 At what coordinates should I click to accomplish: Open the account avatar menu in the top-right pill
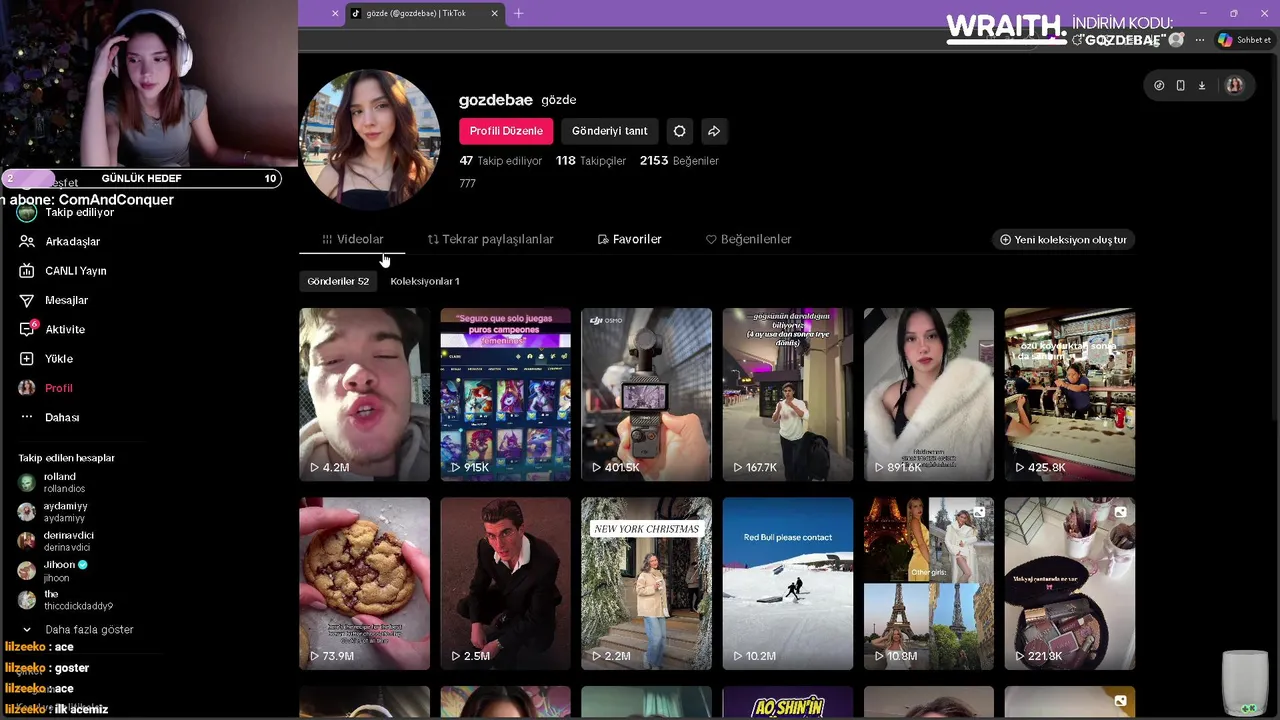pos(1234,86)
